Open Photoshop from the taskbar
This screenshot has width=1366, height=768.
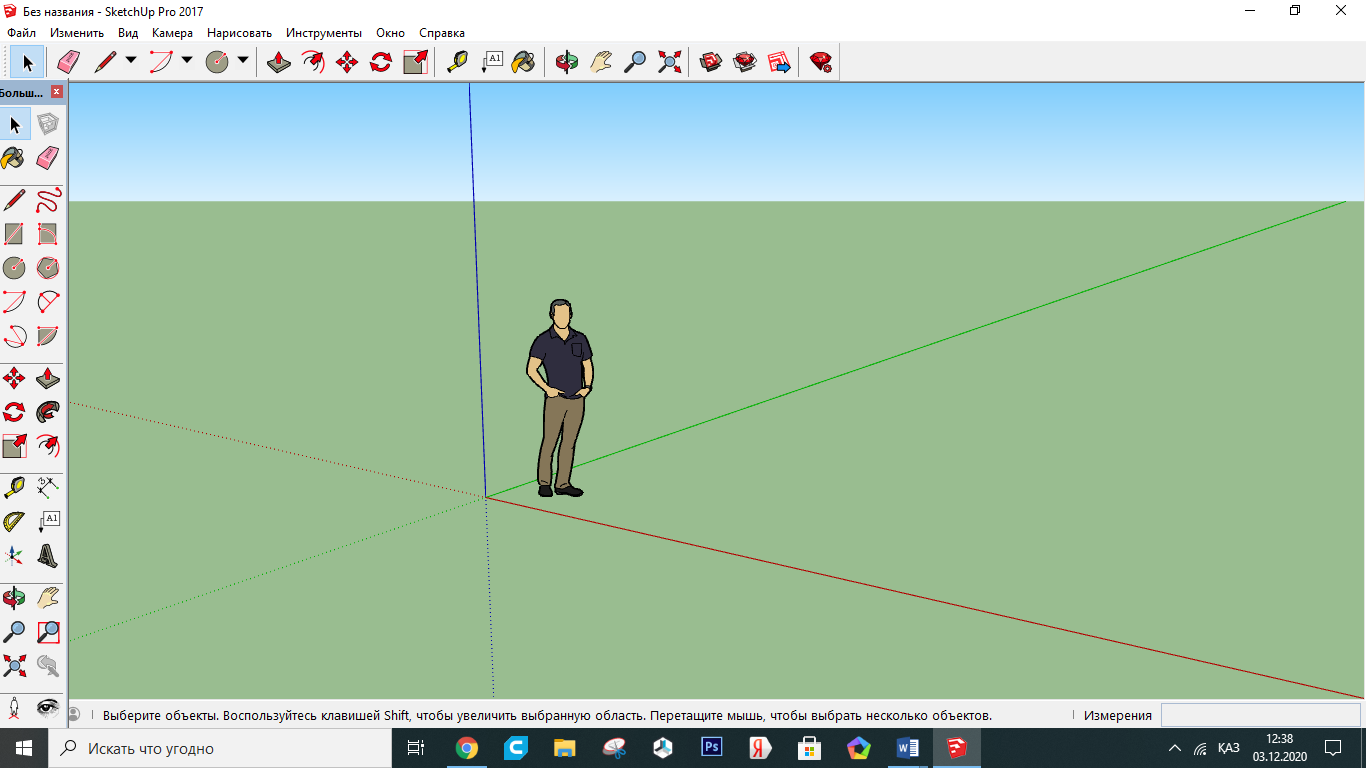click(712, 748)
